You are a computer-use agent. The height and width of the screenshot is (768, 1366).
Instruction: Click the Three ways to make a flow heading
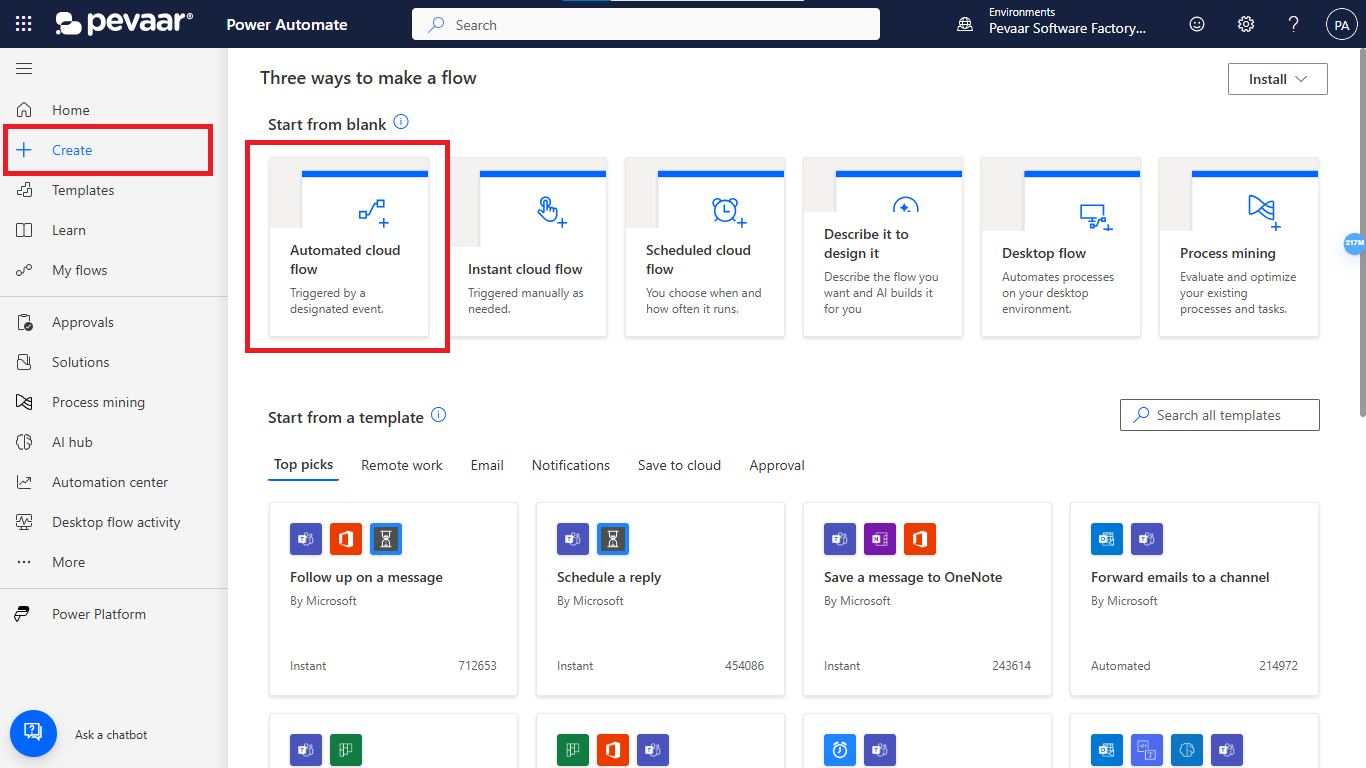pos(368,78)
